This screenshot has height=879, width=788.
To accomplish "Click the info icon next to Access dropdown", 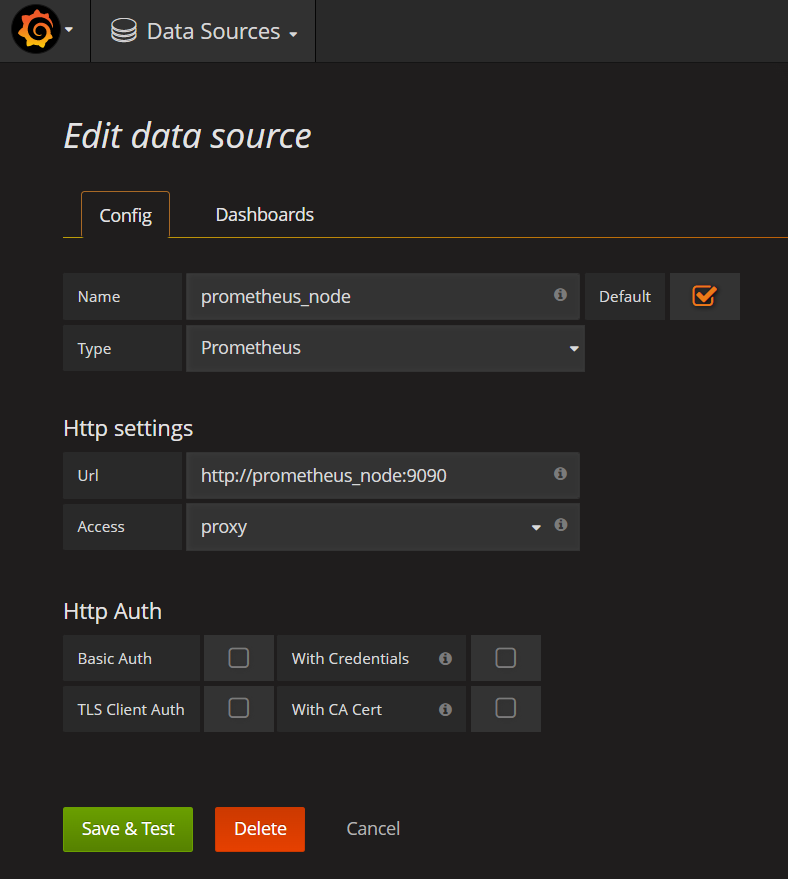I will coord(561,525).
